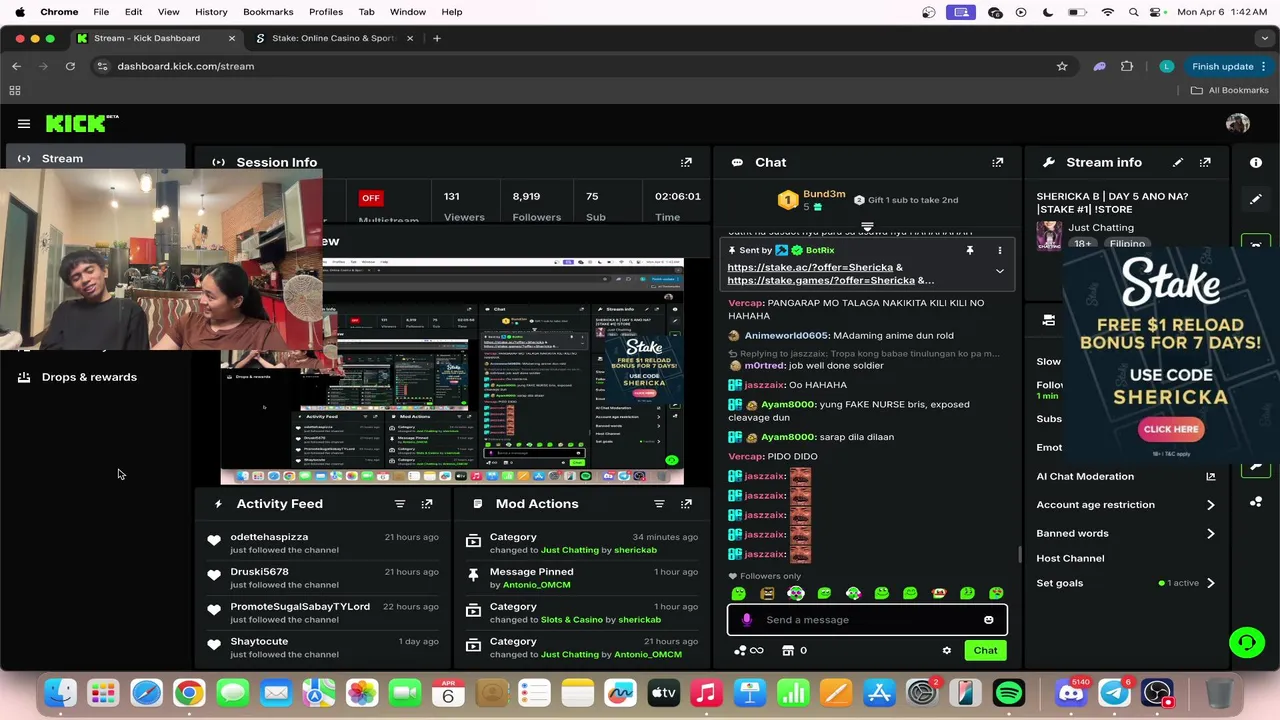Expand Banned words settings

(1210, 534)
